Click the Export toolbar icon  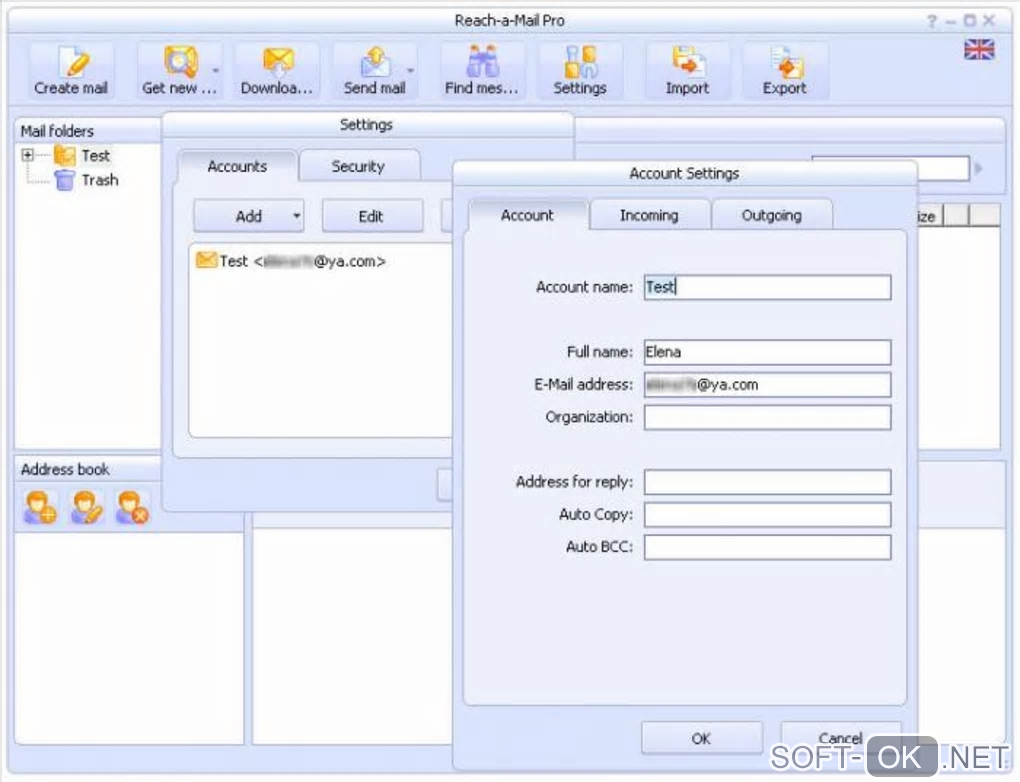[785, 70]
